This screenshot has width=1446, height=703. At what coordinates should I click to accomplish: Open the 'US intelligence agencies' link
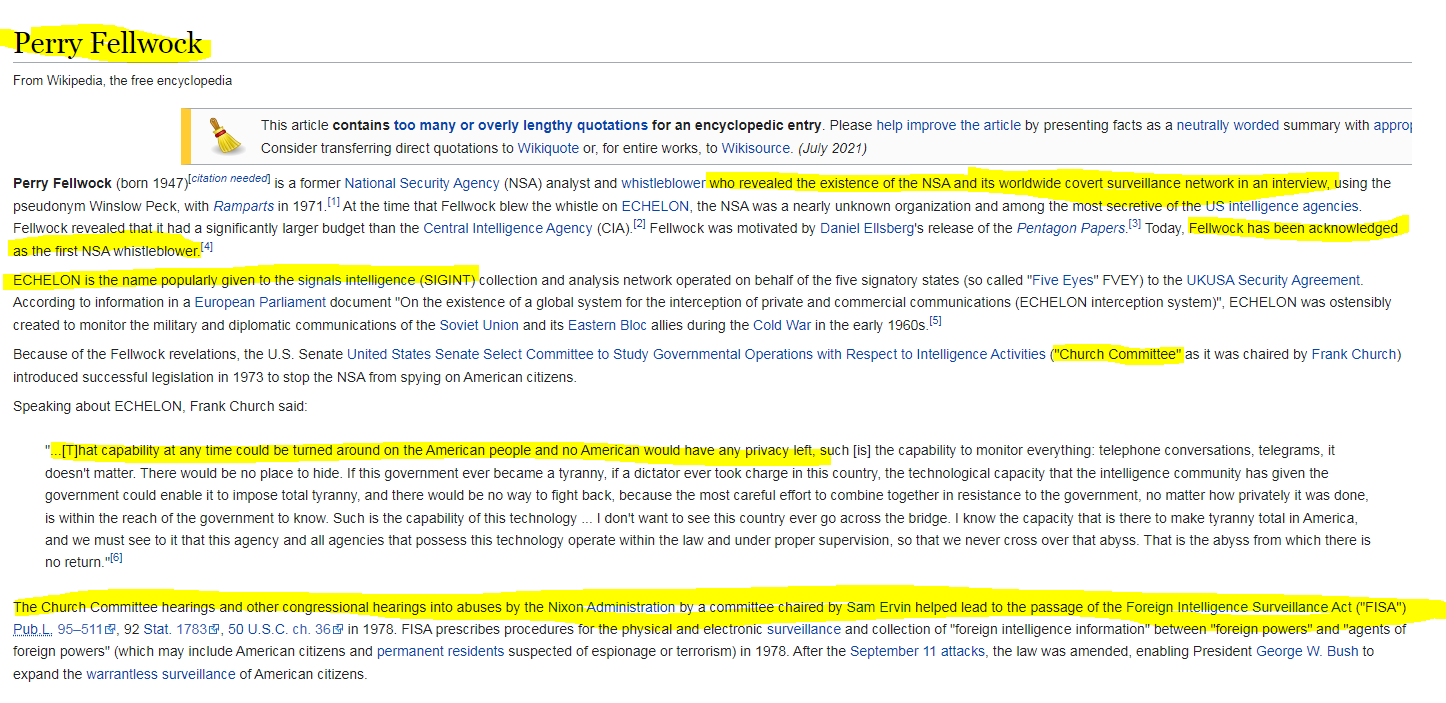coord(1281,206)
